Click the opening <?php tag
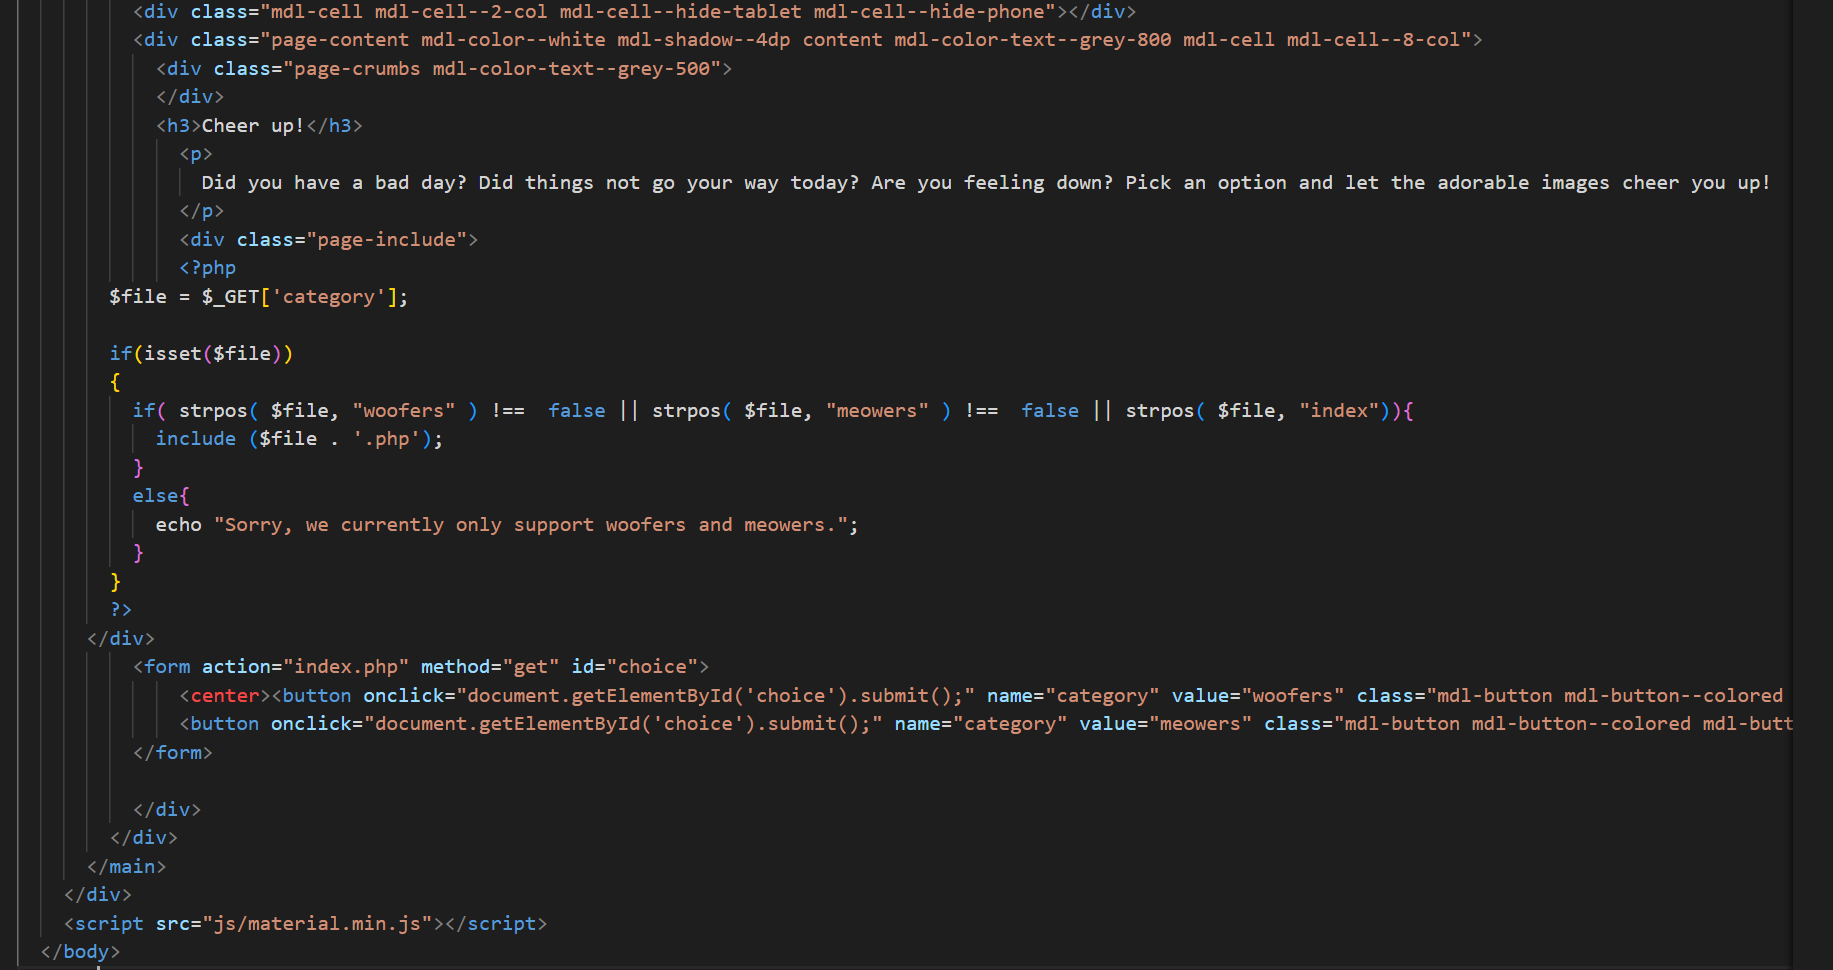This screenshot has height=970, width=1833. (x=208, y=268)
